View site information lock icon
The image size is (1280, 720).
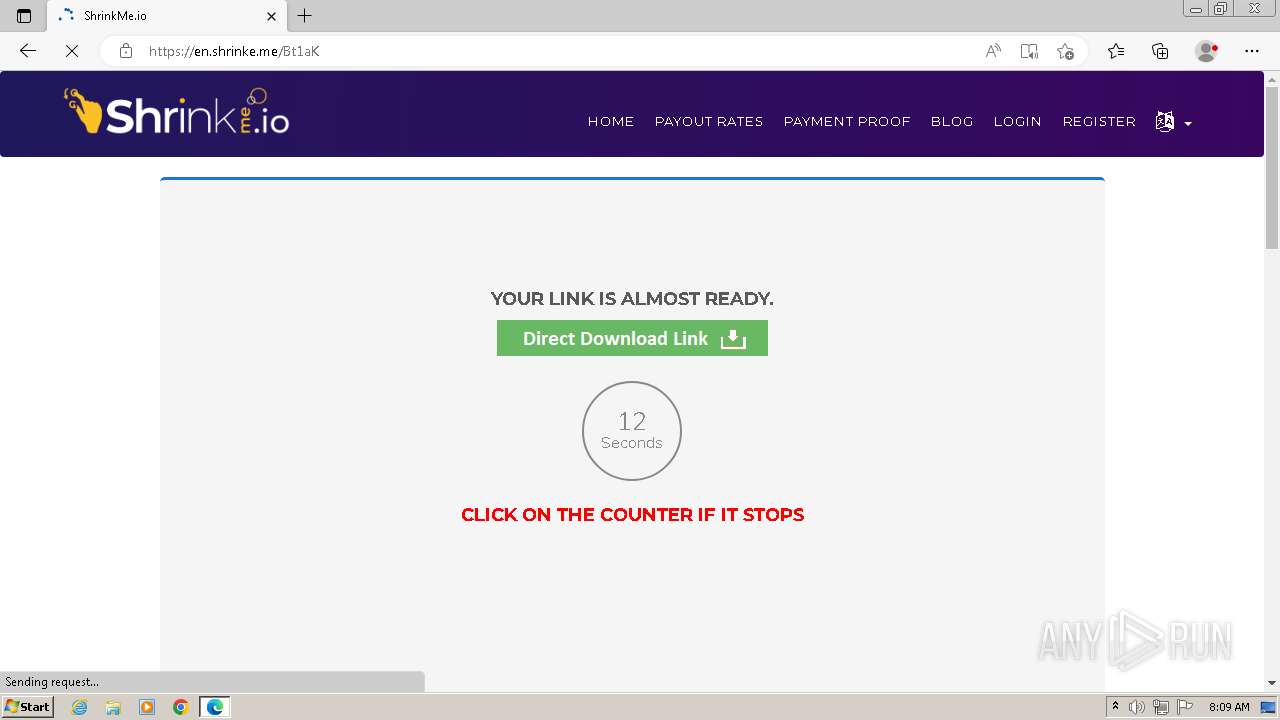(x=126, y=51)
